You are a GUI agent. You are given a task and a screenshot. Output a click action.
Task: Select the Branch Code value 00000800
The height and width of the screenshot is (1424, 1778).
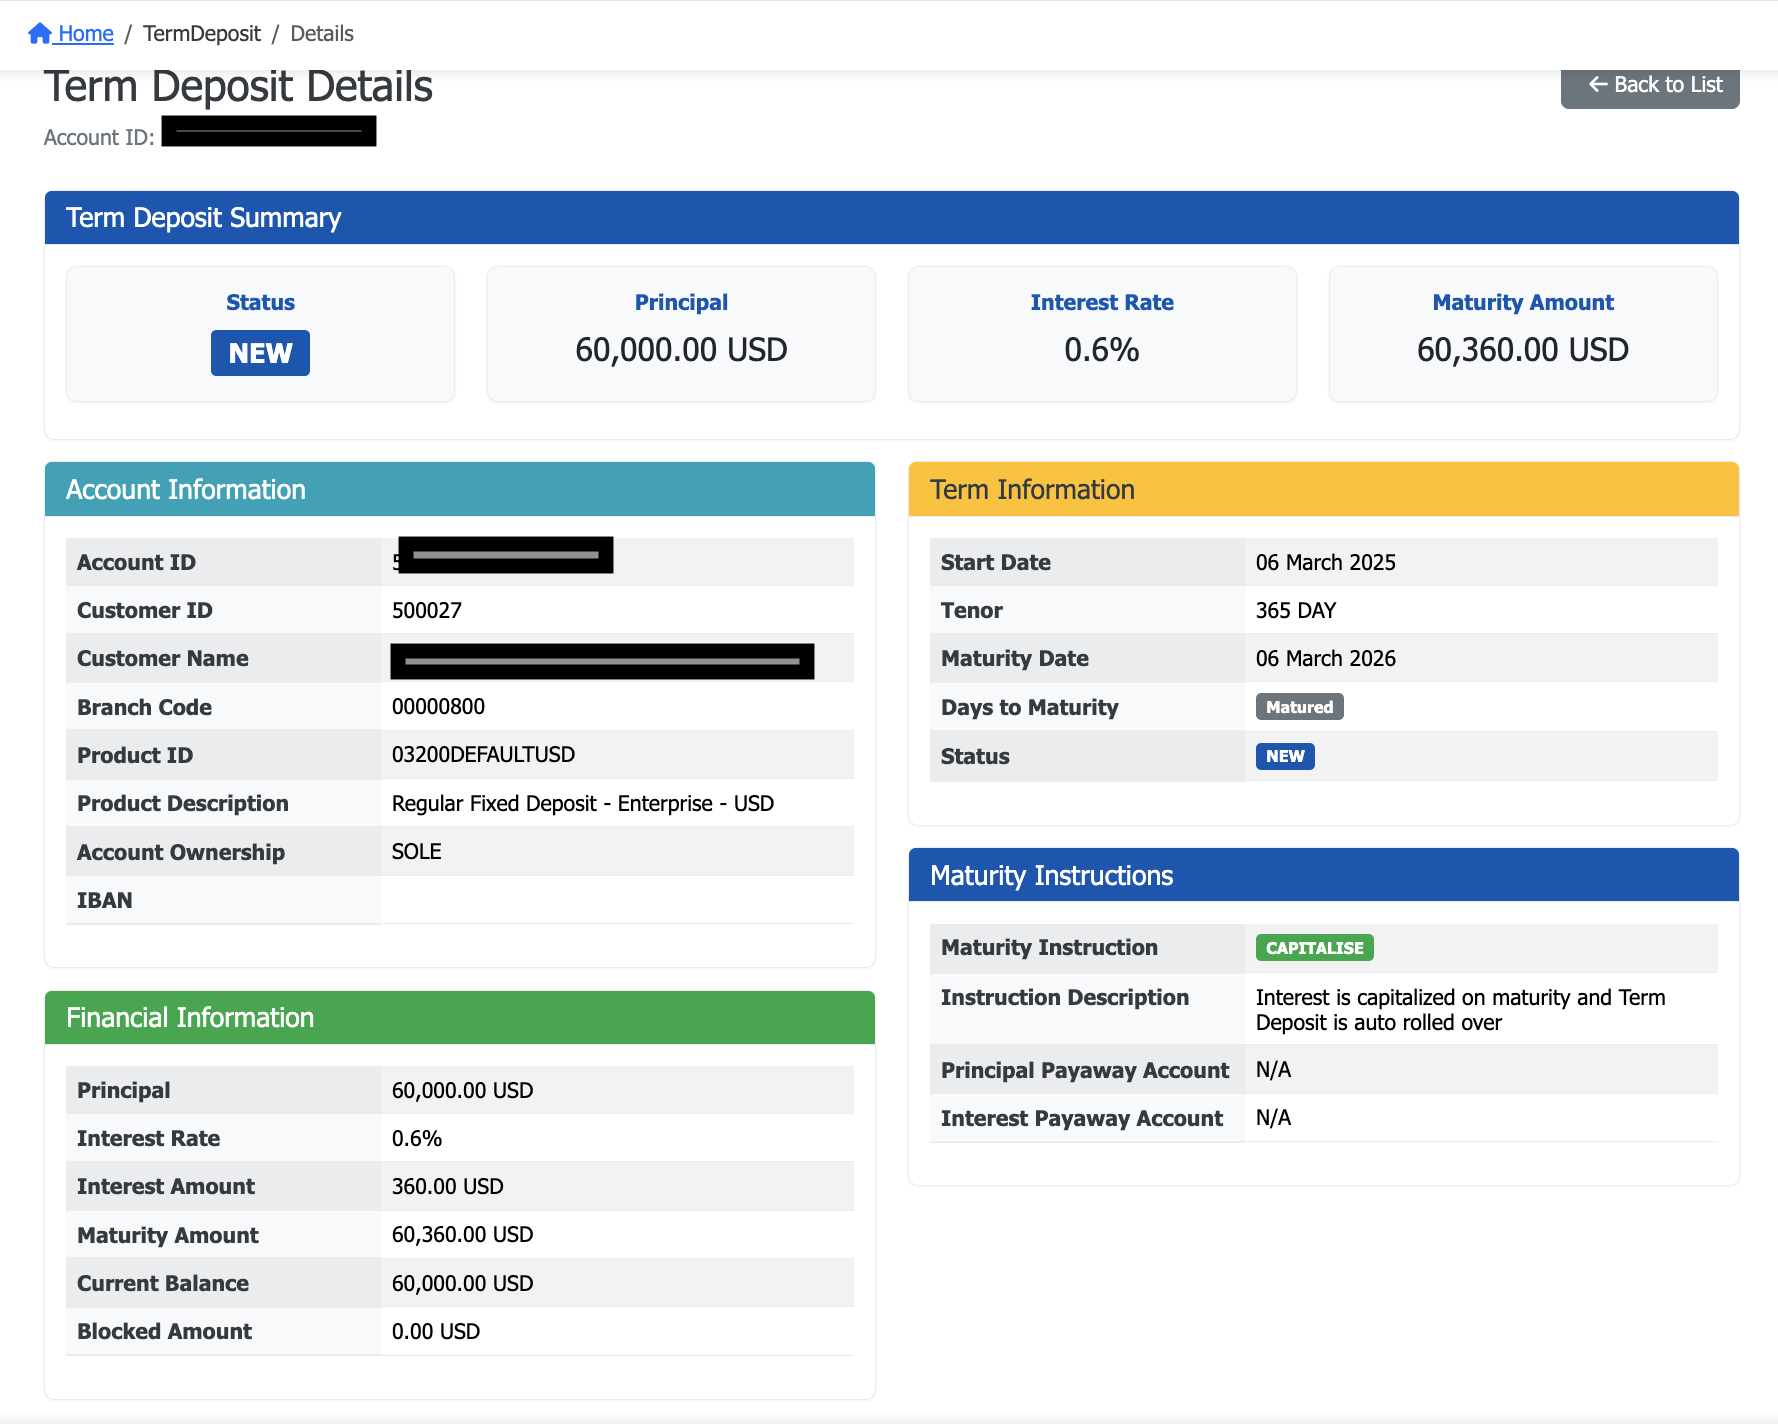point(438,707)
